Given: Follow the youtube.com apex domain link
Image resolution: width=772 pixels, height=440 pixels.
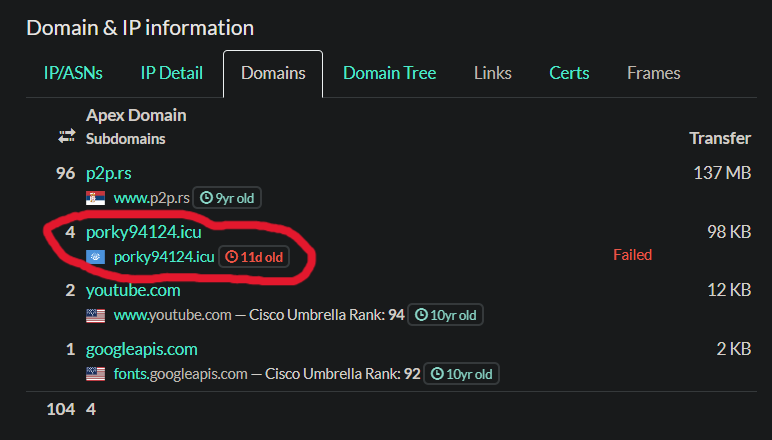Looking at the screenshot, I should (x=133, y=290).
